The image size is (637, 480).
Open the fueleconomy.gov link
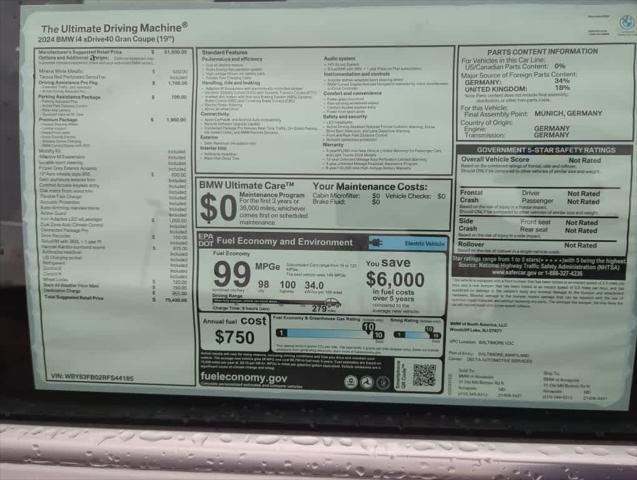(x=244, y=378)
